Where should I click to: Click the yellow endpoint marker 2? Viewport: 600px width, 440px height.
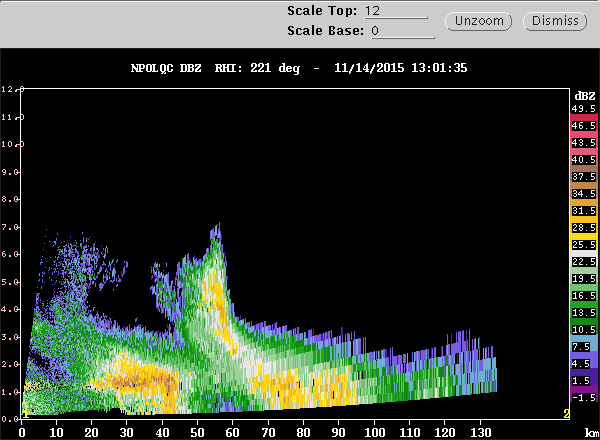[567, 413]
